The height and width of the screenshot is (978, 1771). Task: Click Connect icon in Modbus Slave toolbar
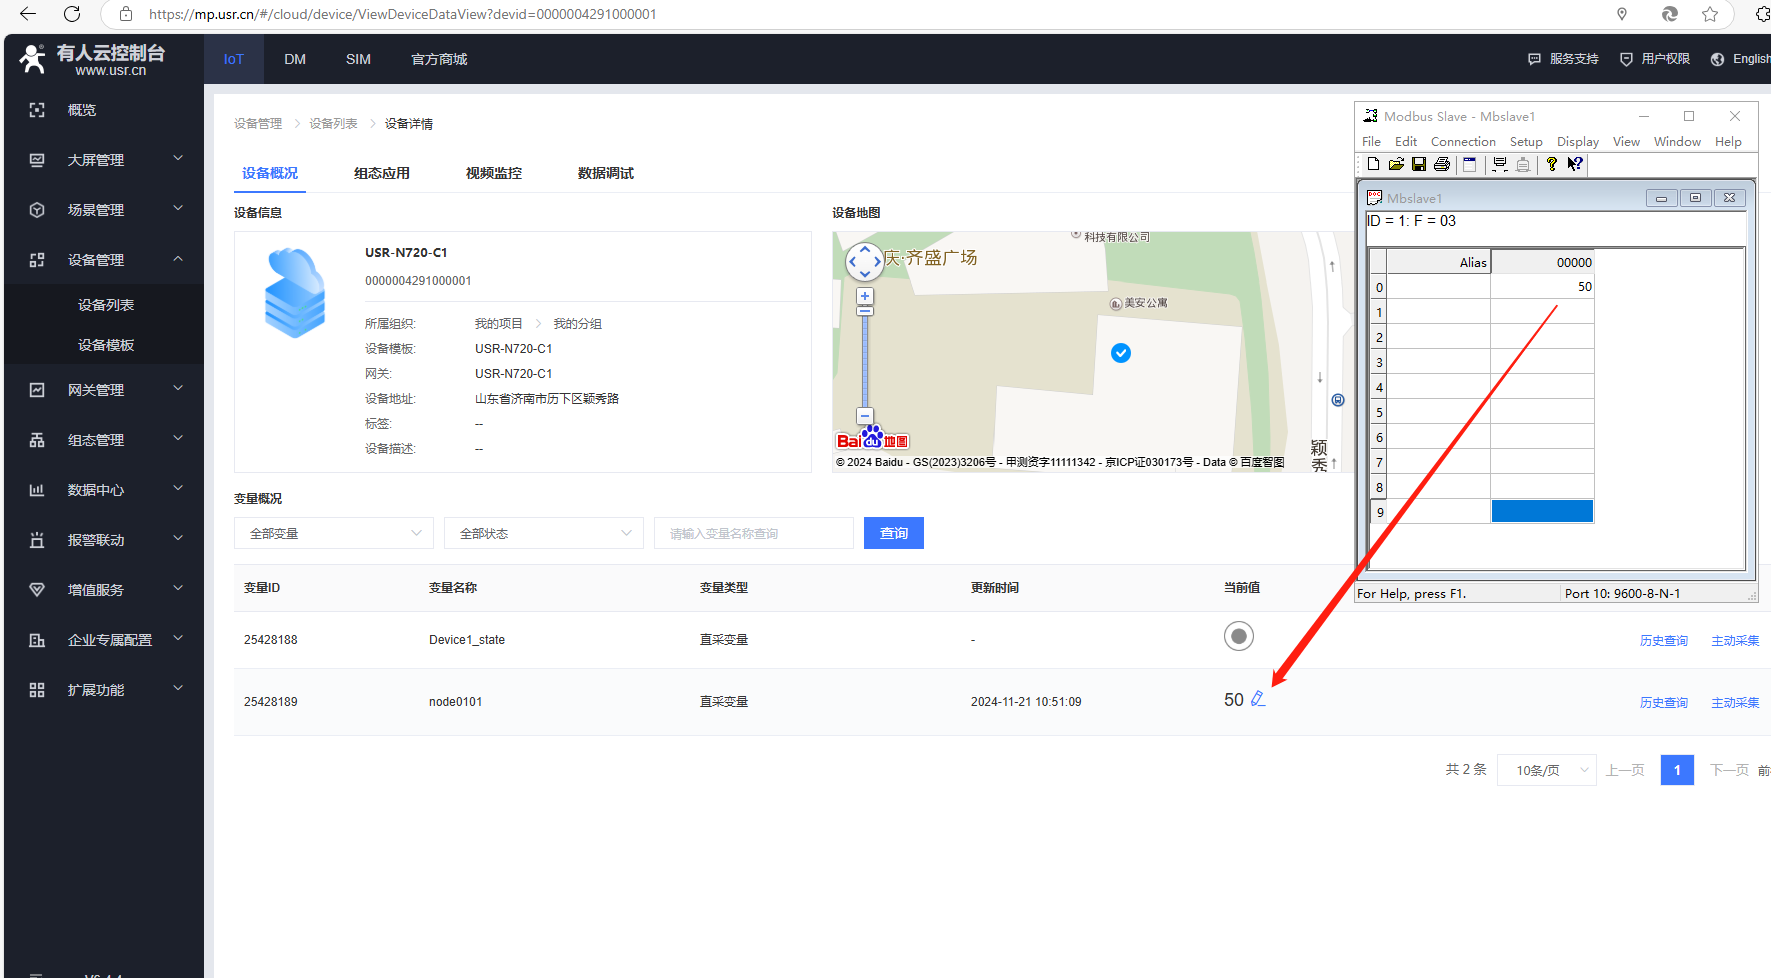[x=1500, y=164]
